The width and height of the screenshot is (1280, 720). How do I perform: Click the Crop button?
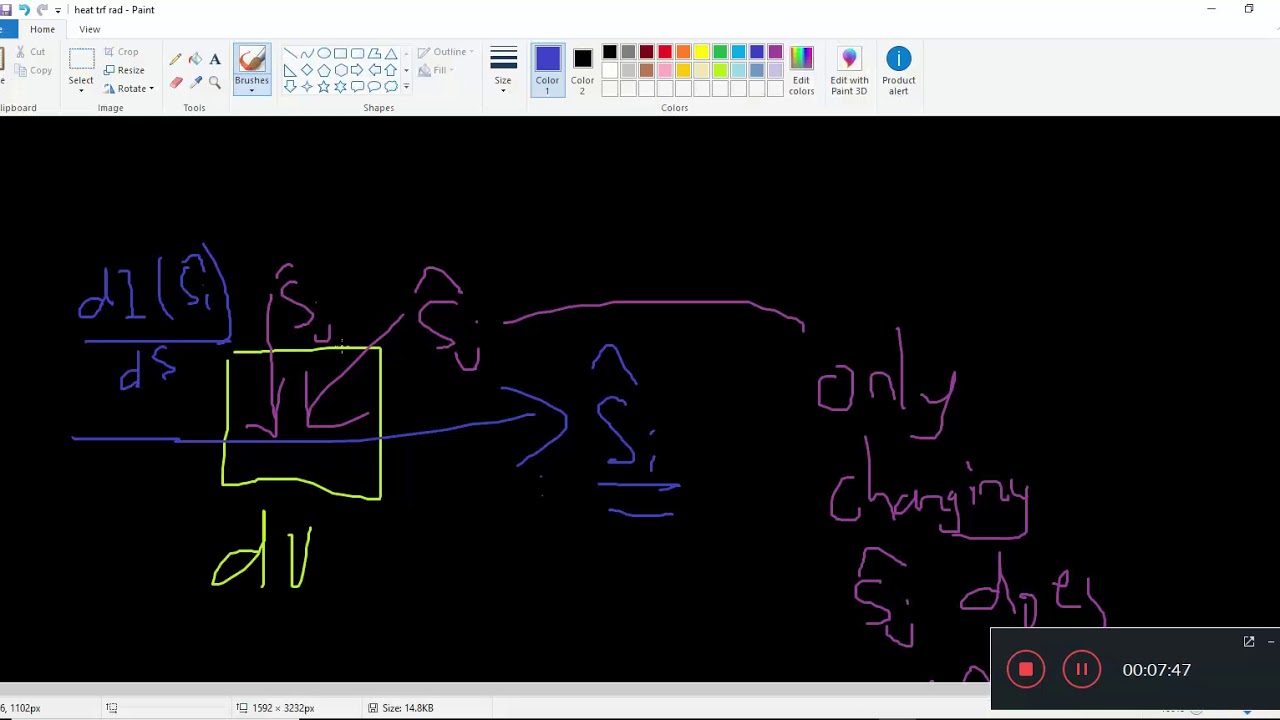pos(121,52)
